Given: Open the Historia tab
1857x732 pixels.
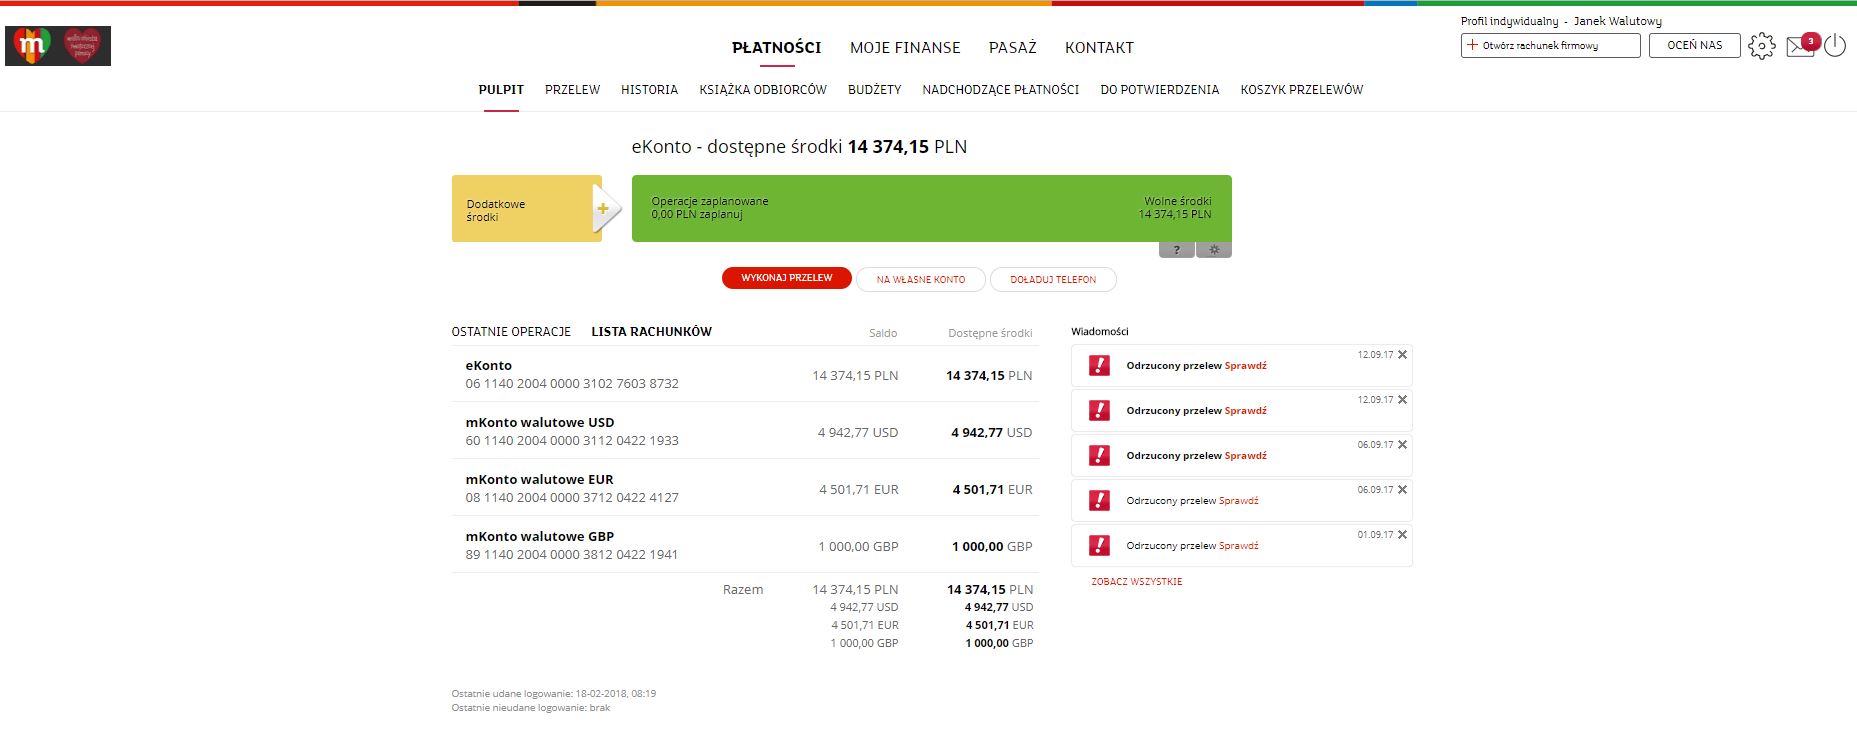Looking at the screenshot, I should pos(649,90).
